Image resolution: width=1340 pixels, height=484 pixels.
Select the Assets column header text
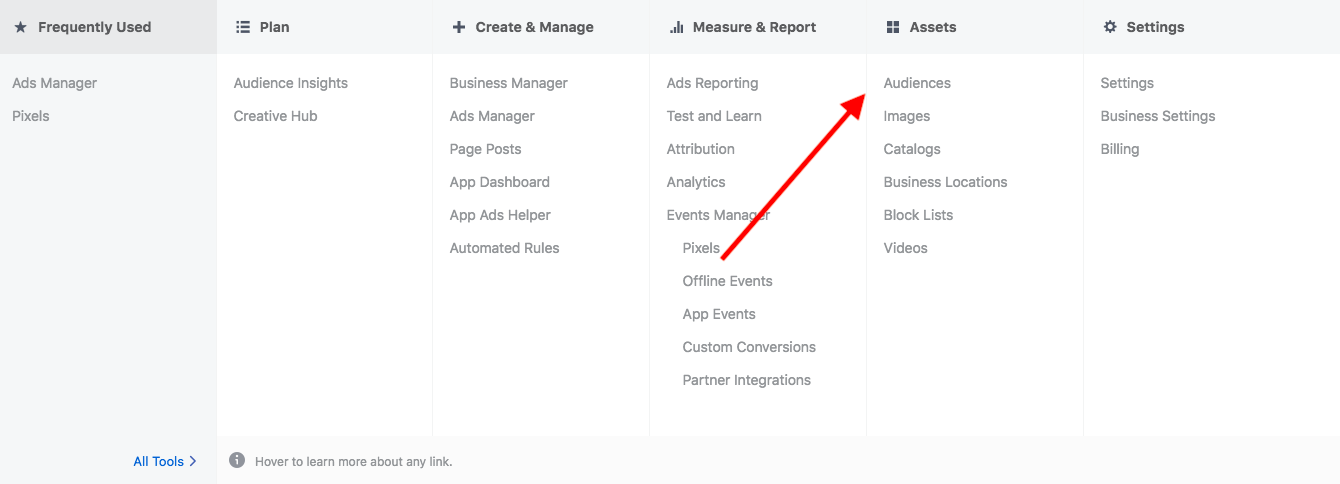[933, 27]
